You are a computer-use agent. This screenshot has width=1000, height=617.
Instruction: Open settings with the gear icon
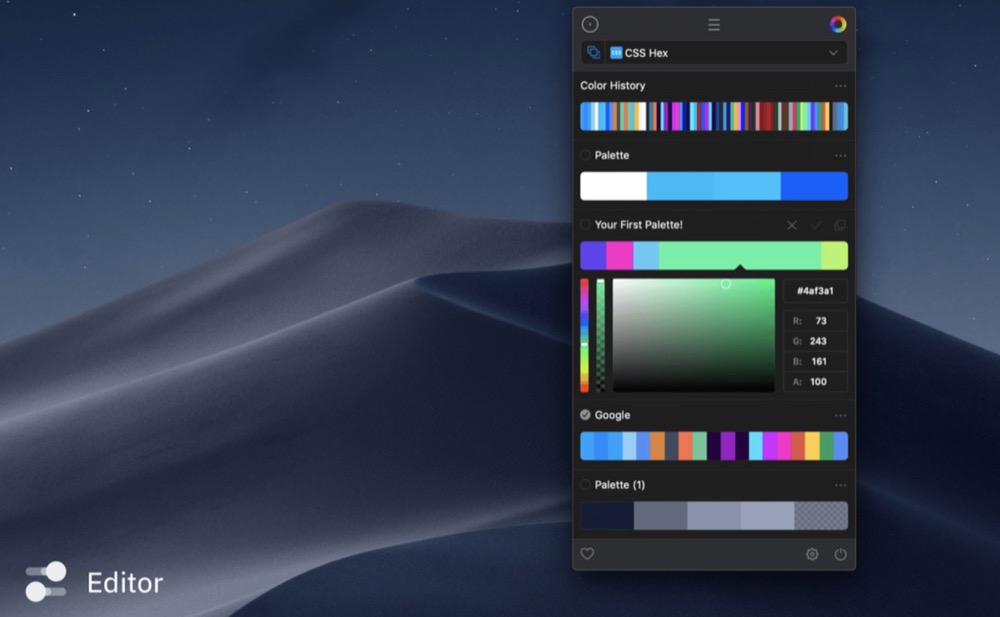(812, 554)
